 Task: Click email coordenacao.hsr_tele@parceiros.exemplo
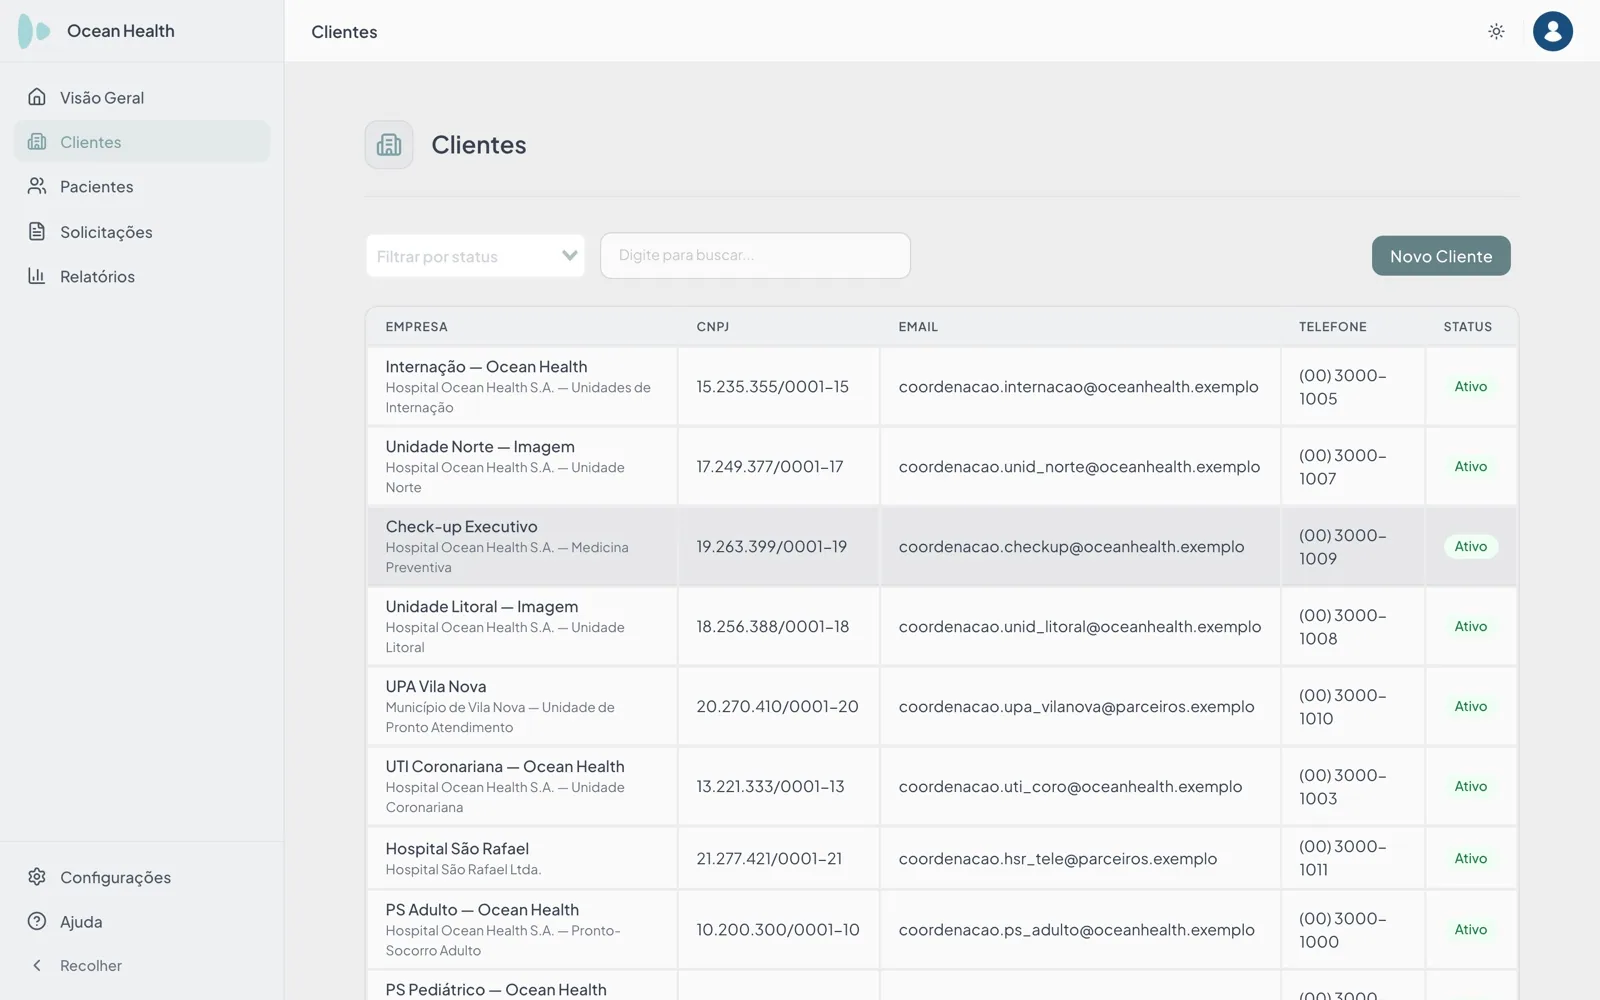(1057, 859)
